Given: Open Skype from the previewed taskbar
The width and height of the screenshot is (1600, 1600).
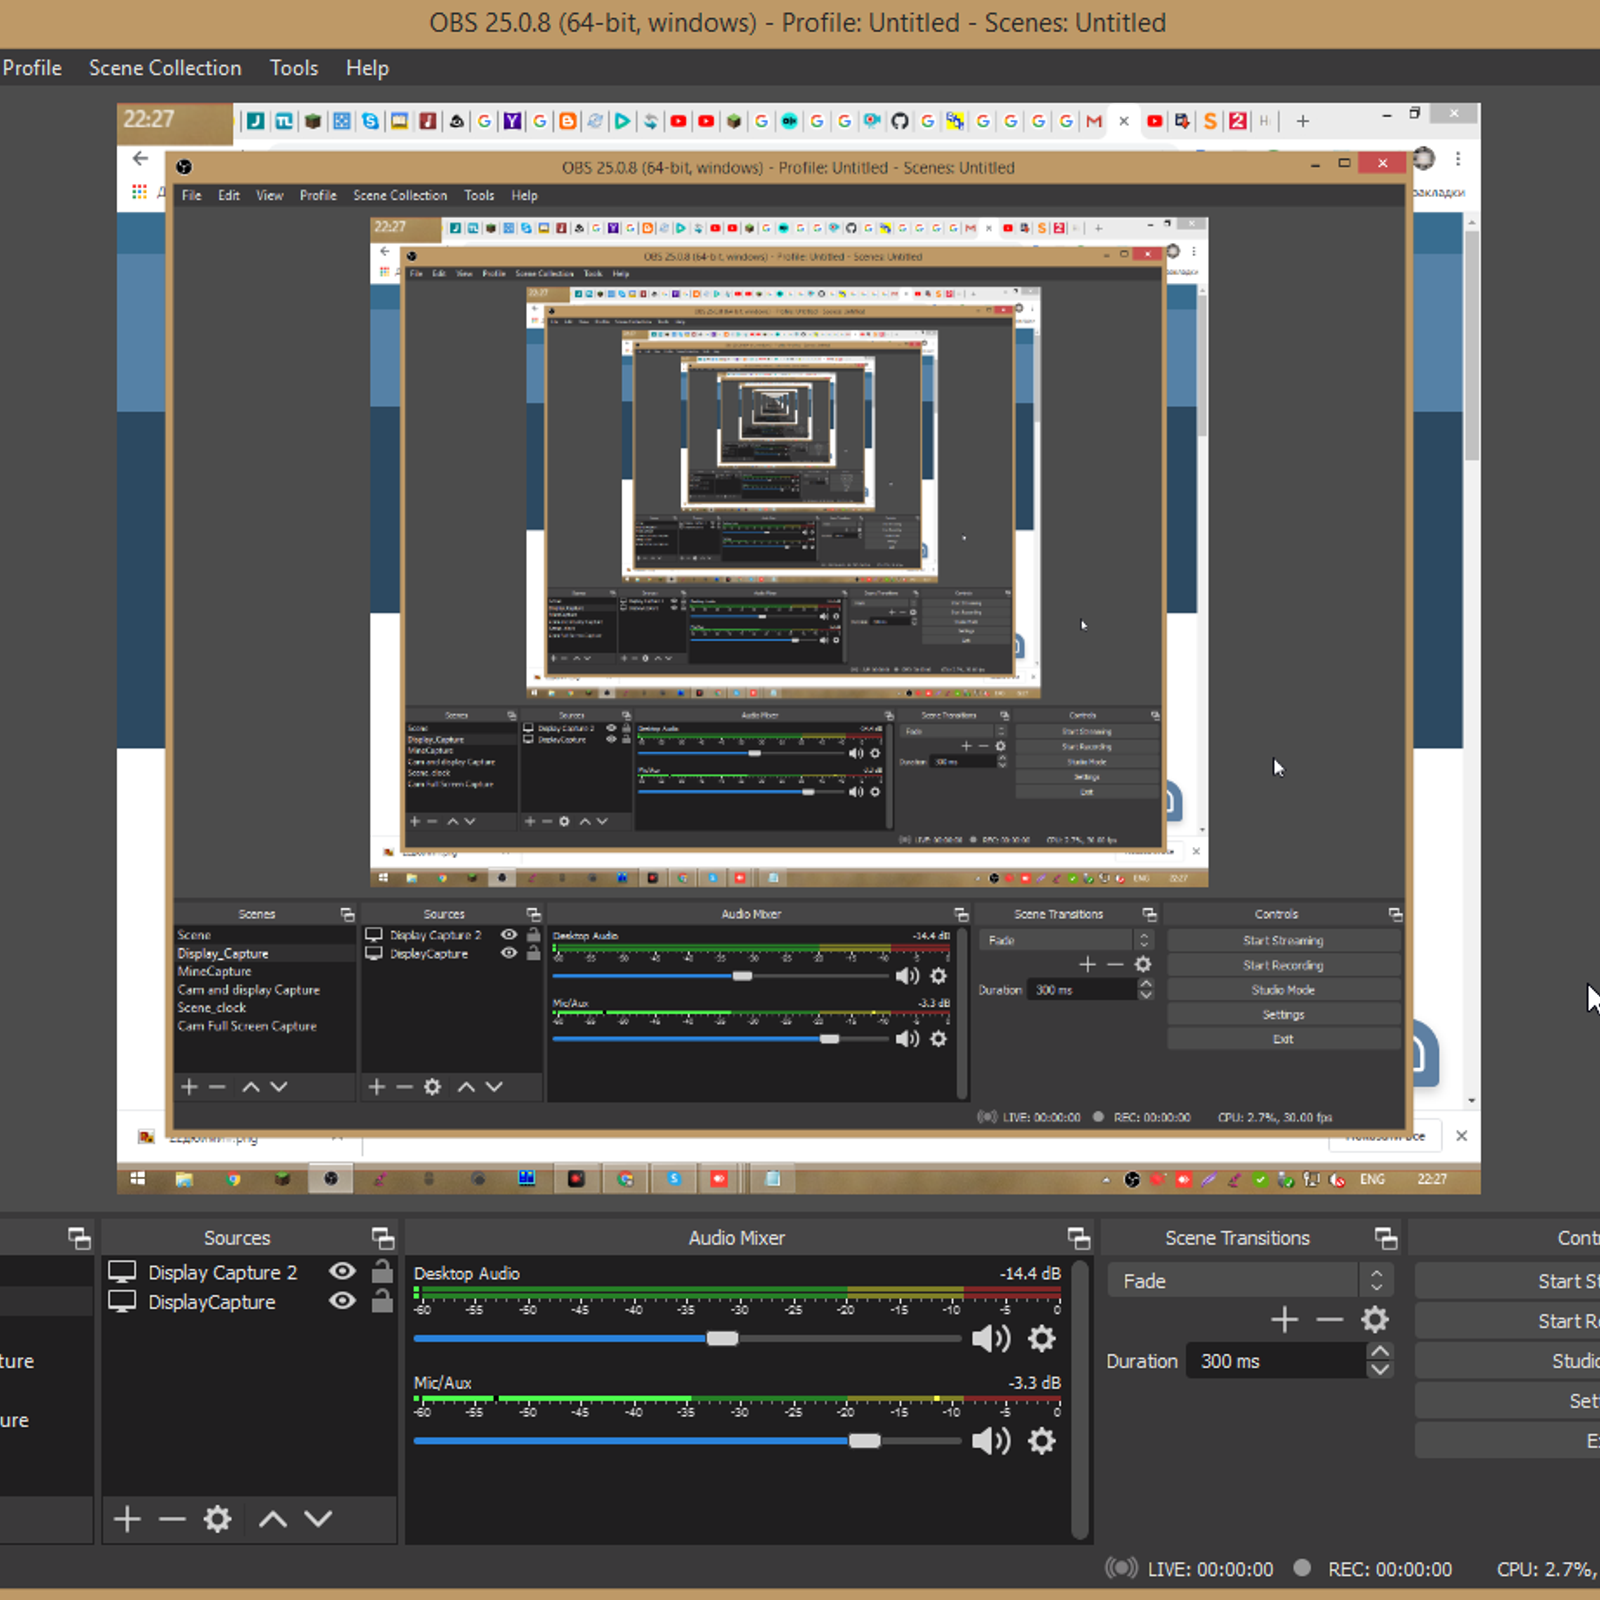Looking at the screenshot, I should pyautogui.click(x=674, y=1179).
